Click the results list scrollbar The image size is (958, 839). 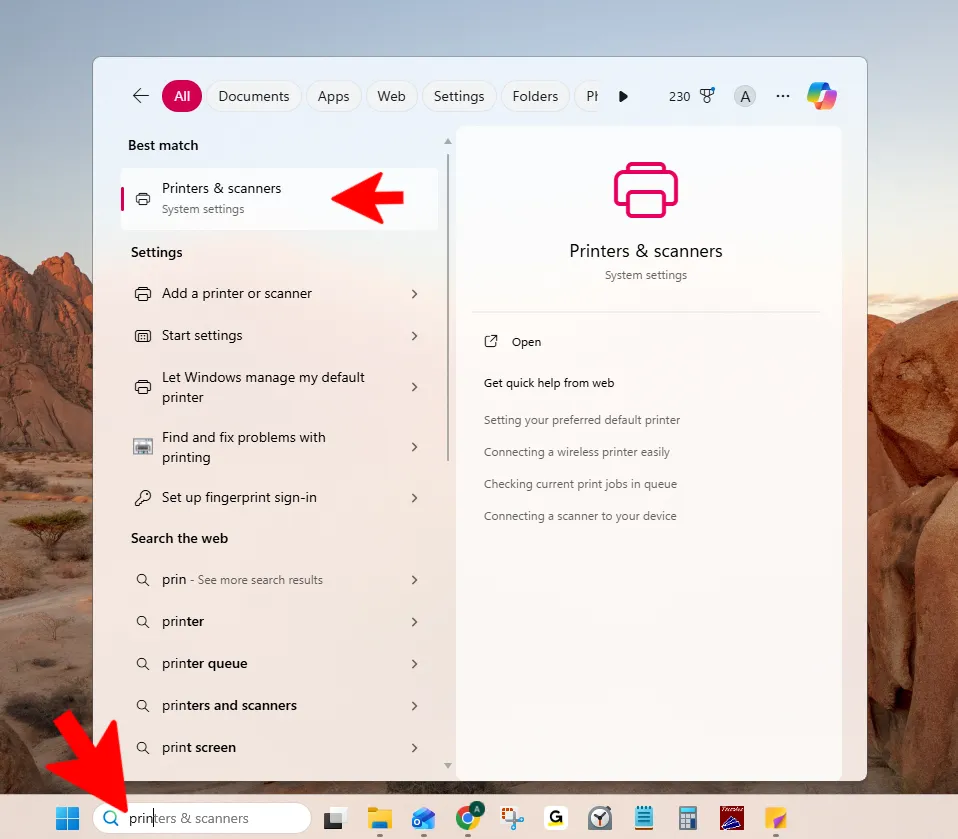tap(448, 306)
